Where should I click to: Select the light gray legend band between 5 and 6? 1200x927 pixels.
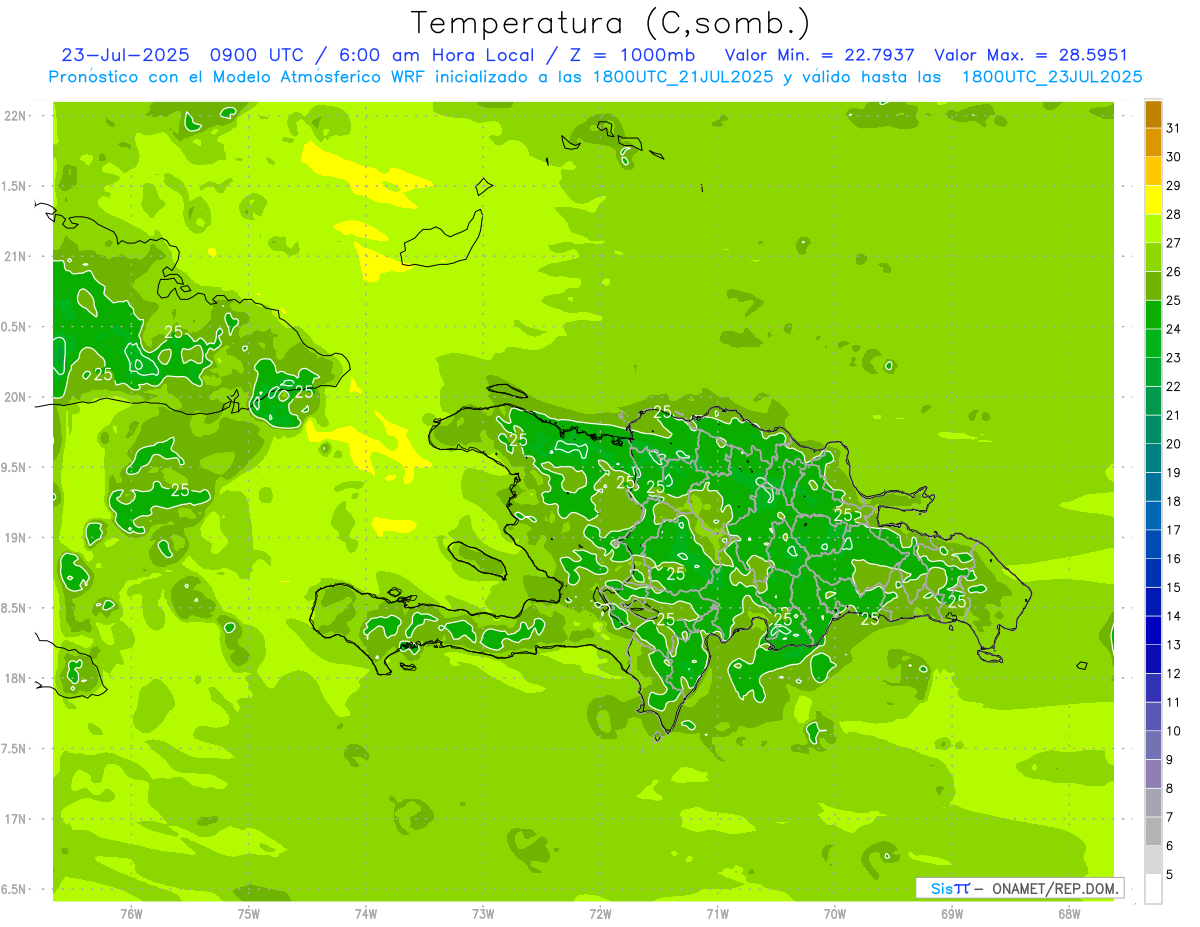pyautogui.click(x=1153, y=860)
